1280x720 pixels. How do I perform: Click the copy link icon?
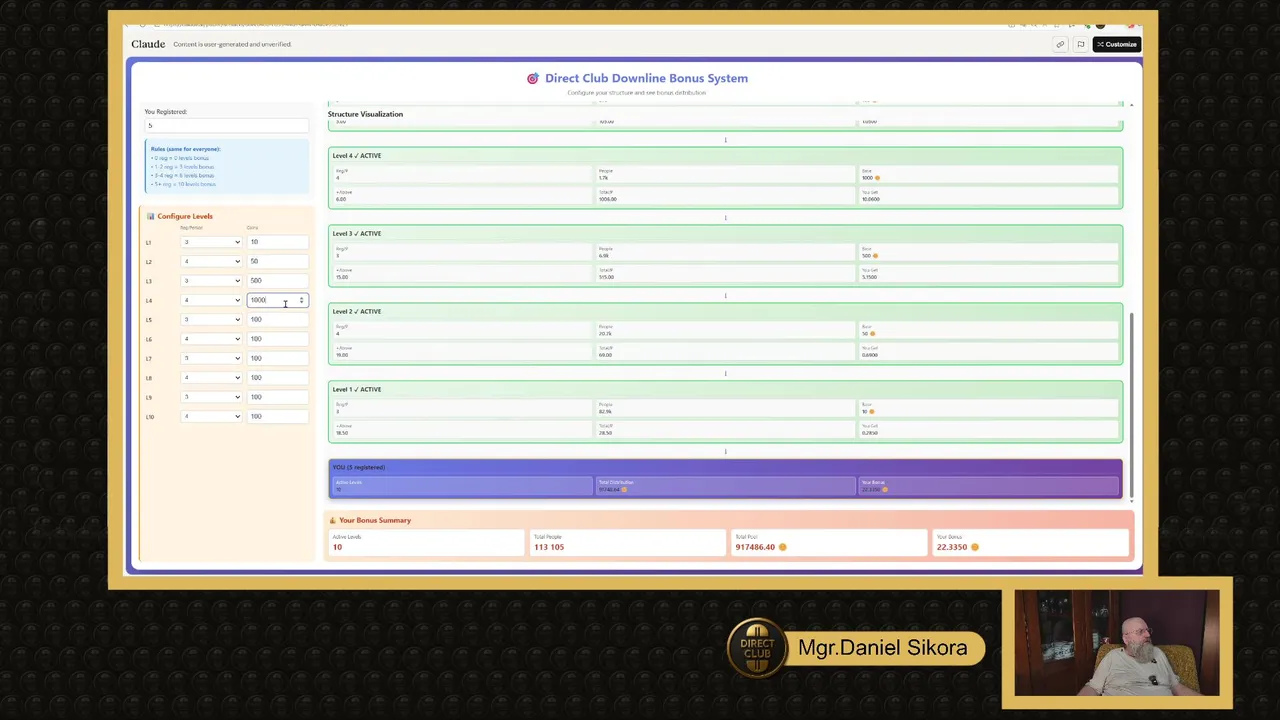pyautogui.click(x=1060, y=44)
